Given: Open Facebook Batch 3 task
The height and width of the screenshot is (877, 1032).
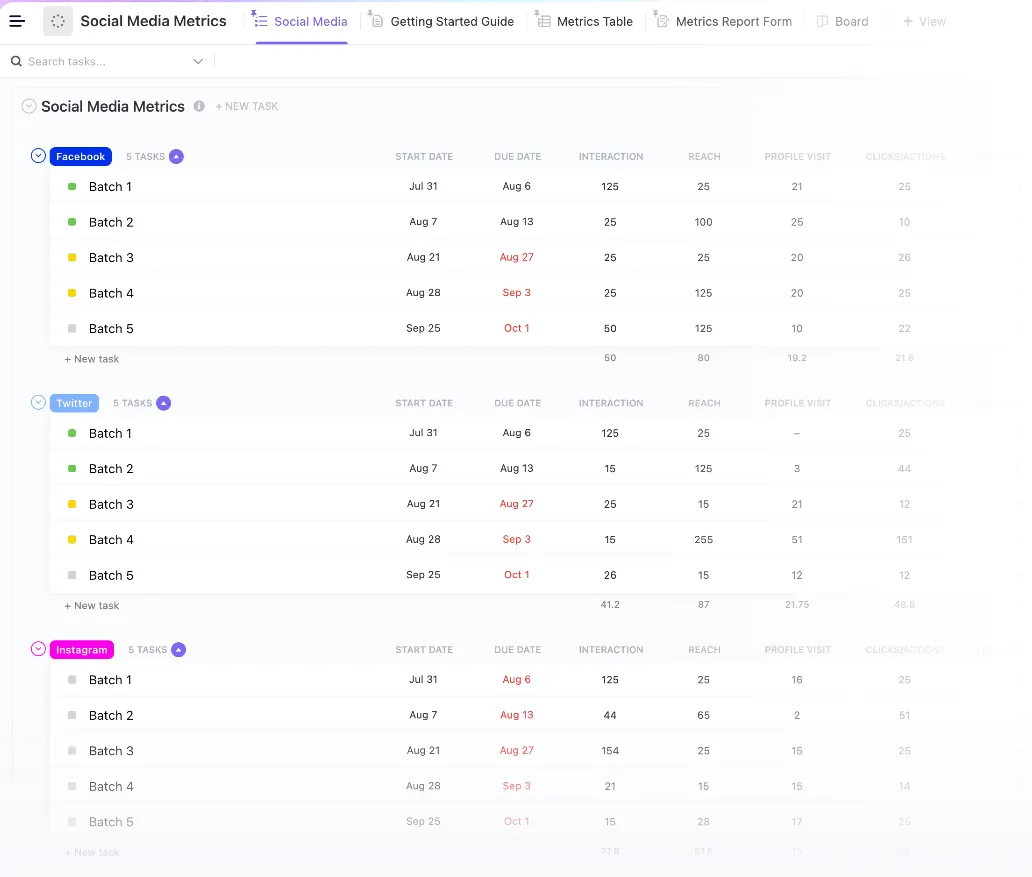Looking at the screenshot, I should (x=111, y=257).
